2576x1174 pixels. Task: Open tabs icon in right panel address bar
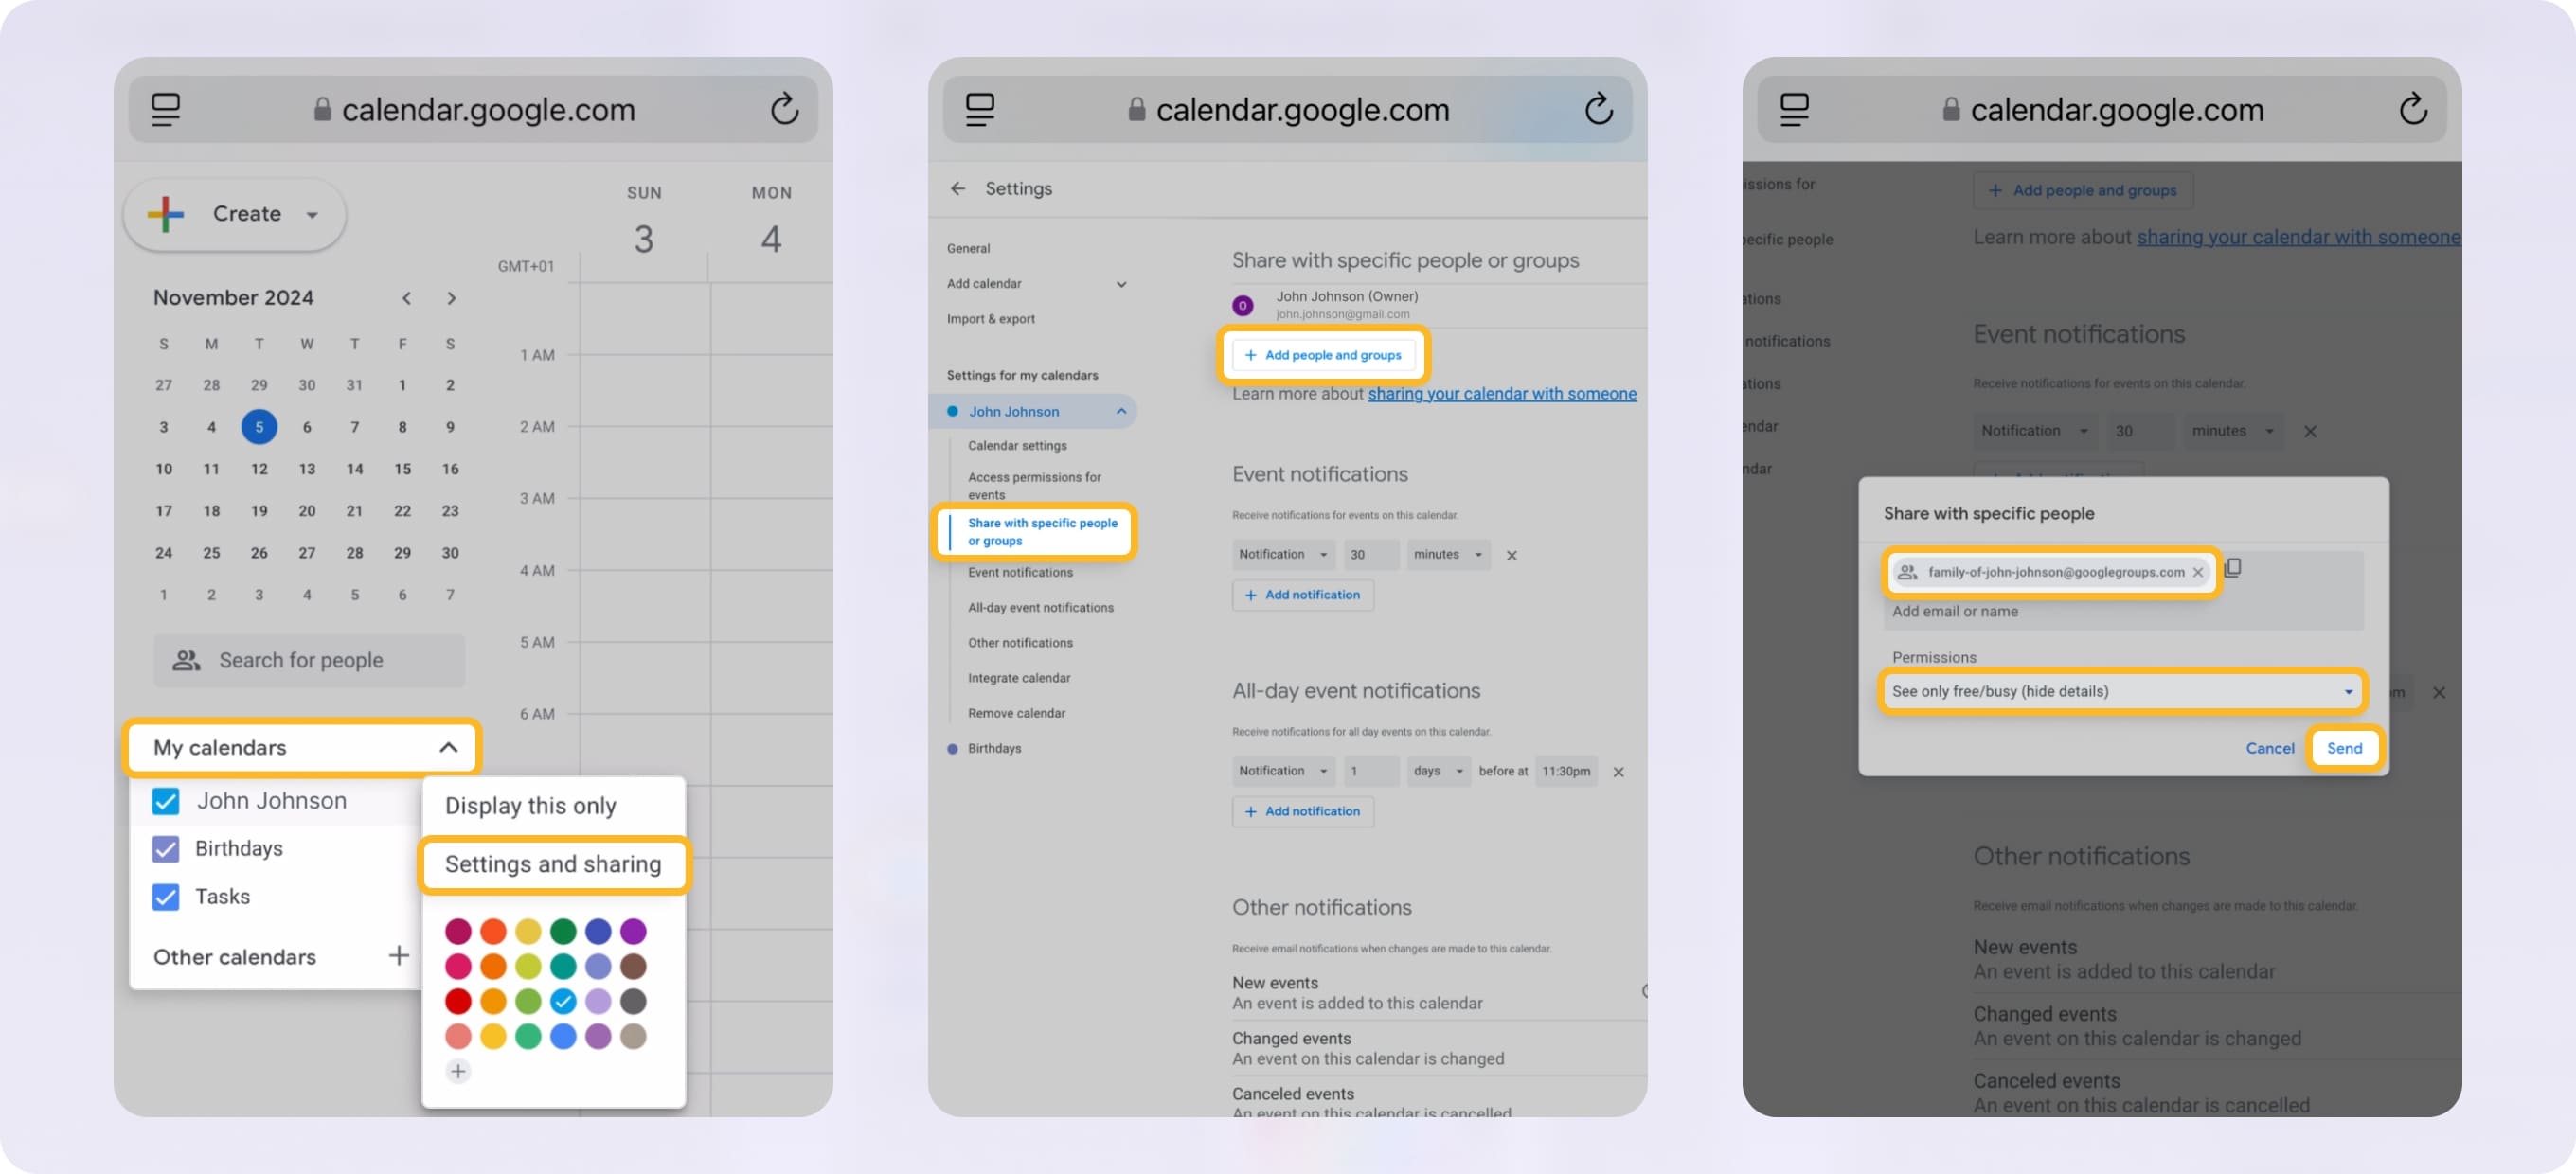coord(1794,109)
